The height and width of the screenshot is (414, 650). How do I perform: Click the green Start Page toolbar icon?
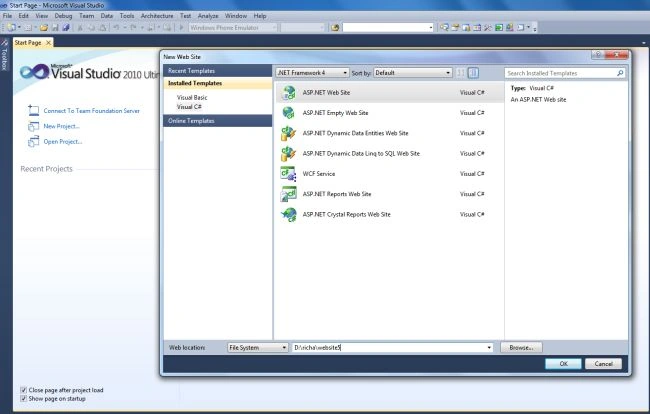499,28
